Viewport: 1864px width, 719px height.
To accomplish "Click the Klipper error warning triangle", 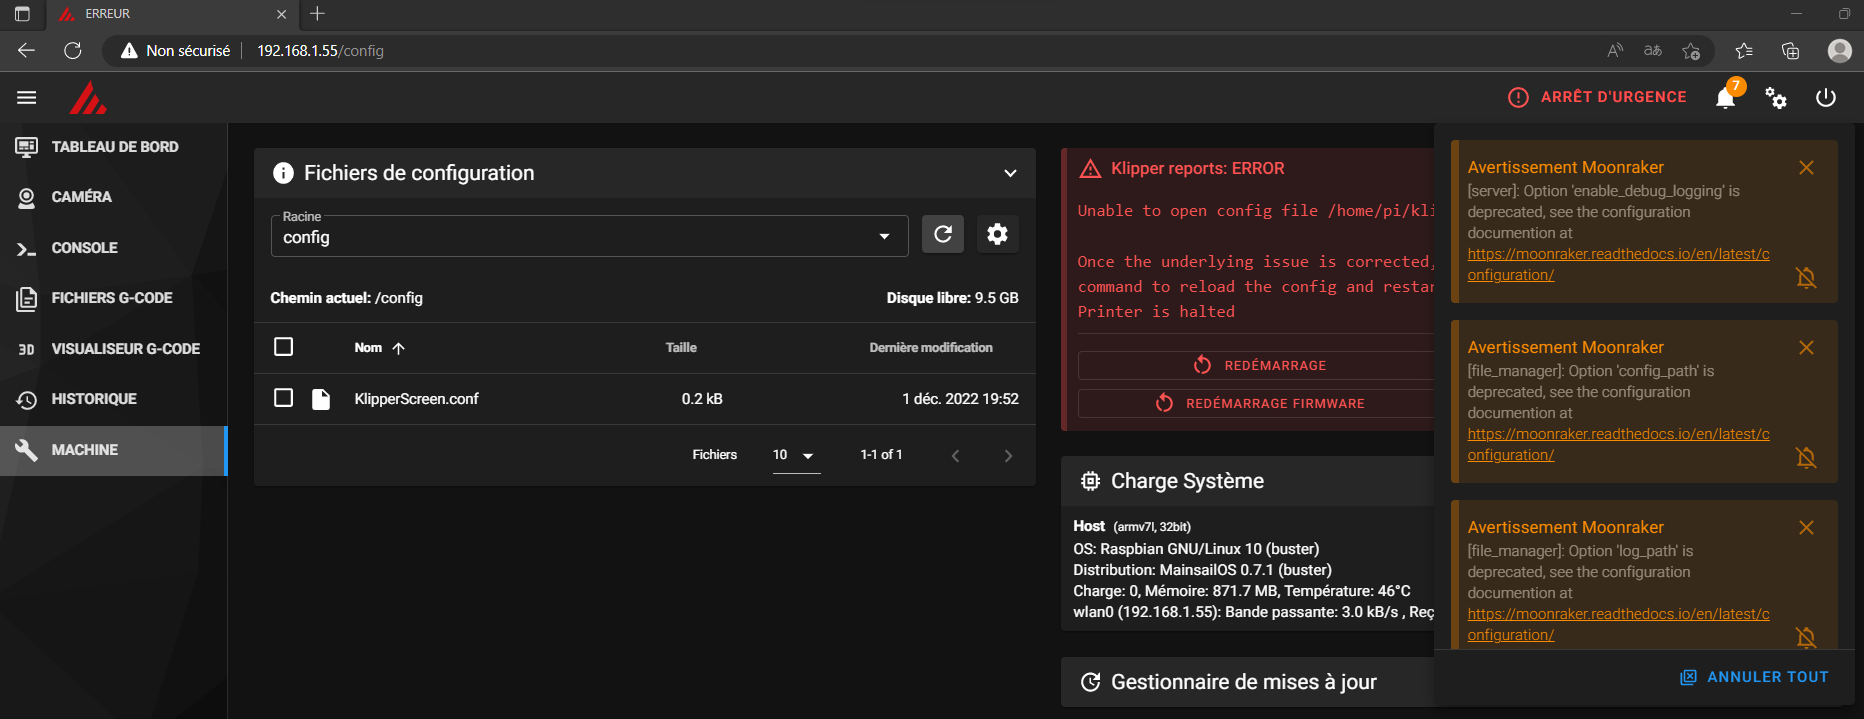I will coord(1090,169).
